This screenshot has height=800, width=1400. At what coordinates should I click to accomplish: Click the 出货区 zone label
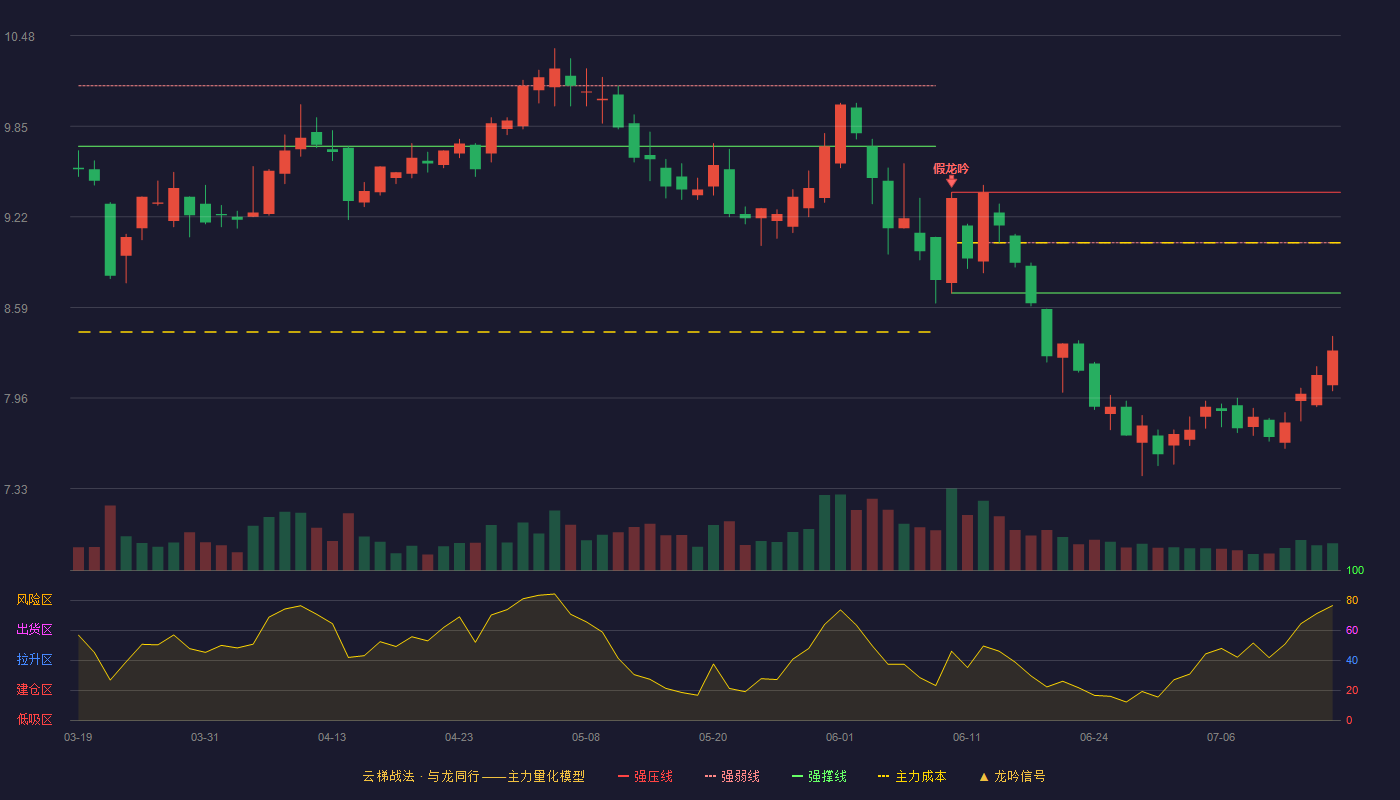(x=34, y=630)
